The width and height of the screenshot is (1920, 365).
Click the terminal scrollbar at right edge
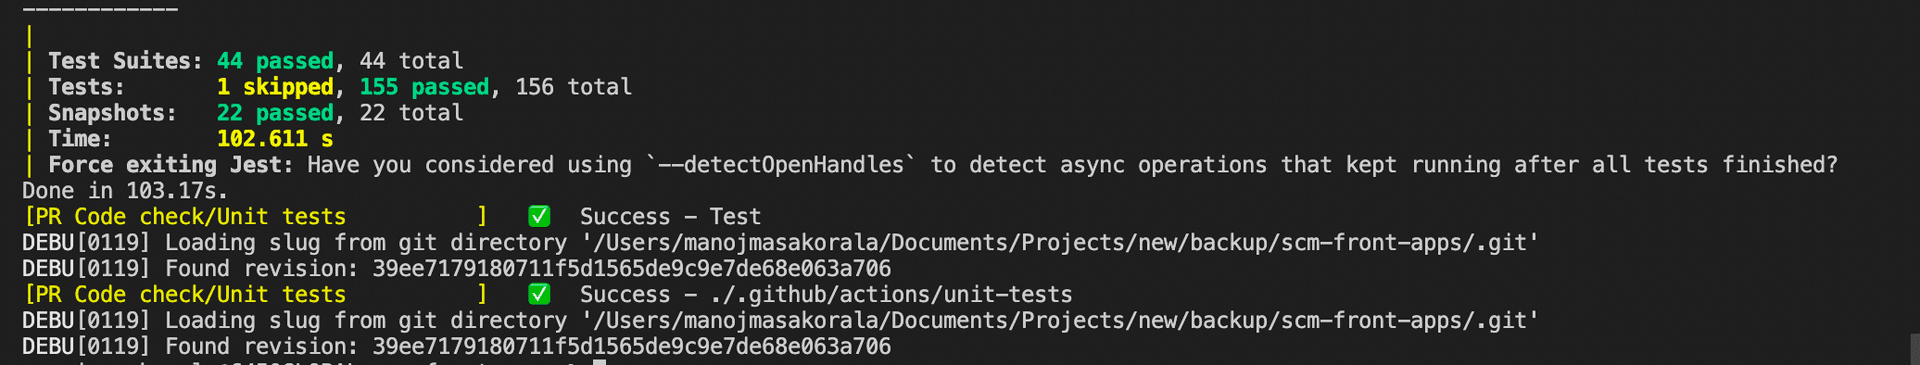click(x=1914, y=349)
